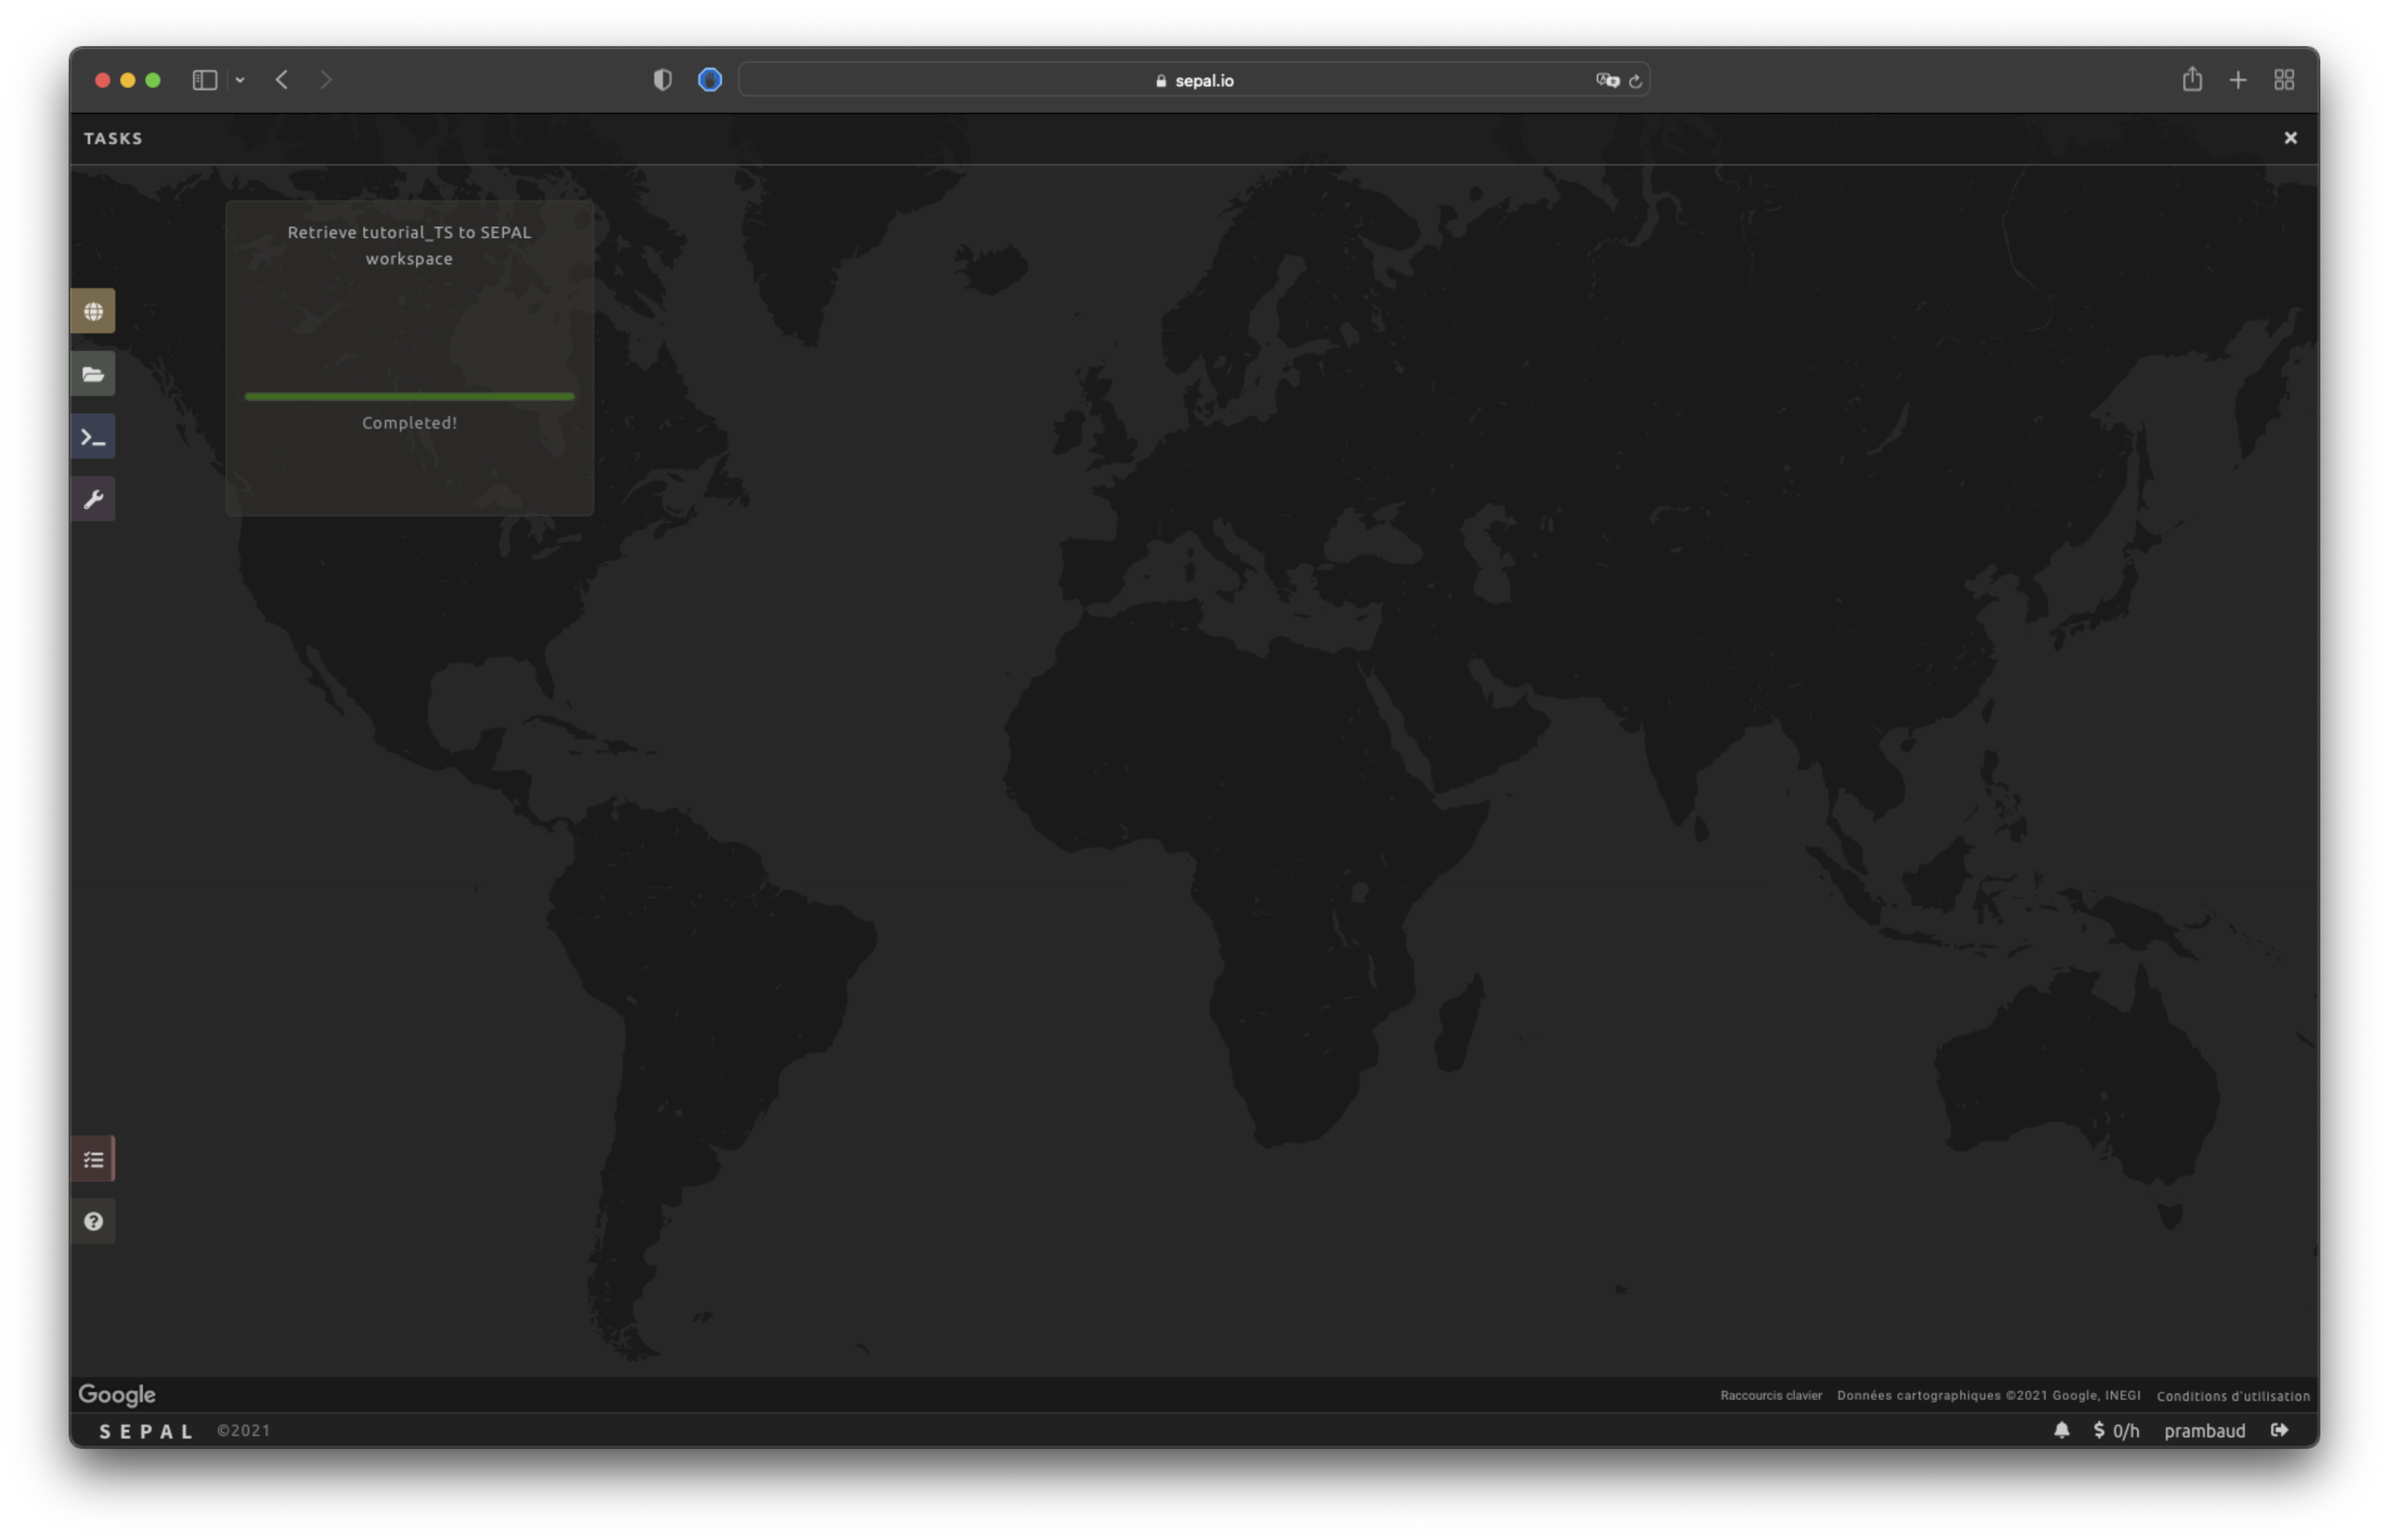Expand the Safari sidebar dropdown chevron
This screenshot has width=2389, height=1540.
point(240,80)
